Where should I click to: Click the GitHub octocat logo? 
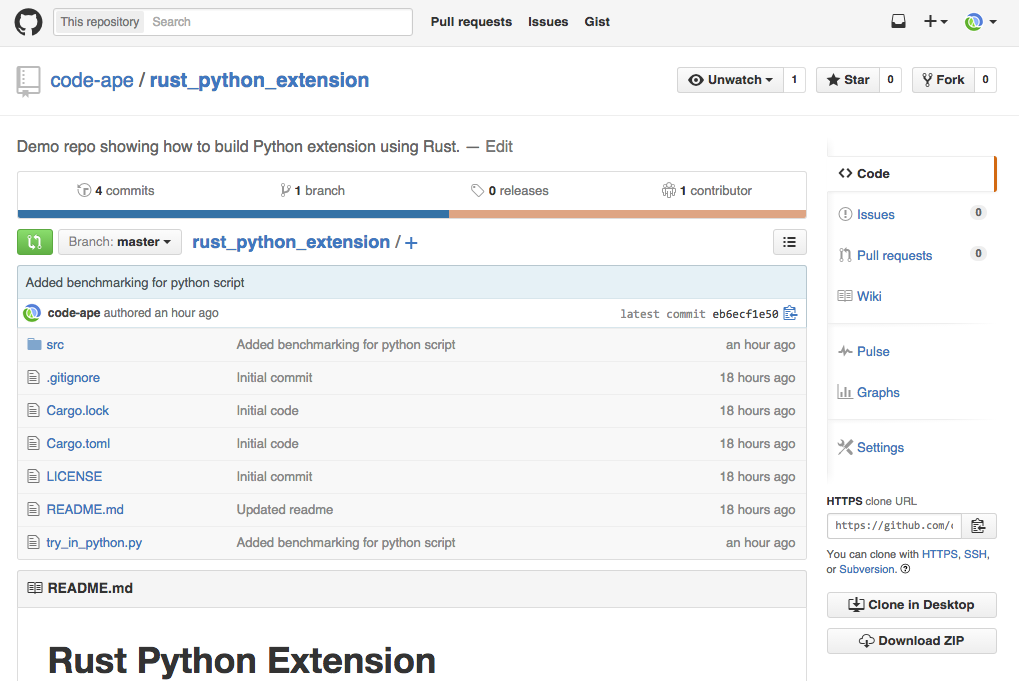click(x=28, y=22)
